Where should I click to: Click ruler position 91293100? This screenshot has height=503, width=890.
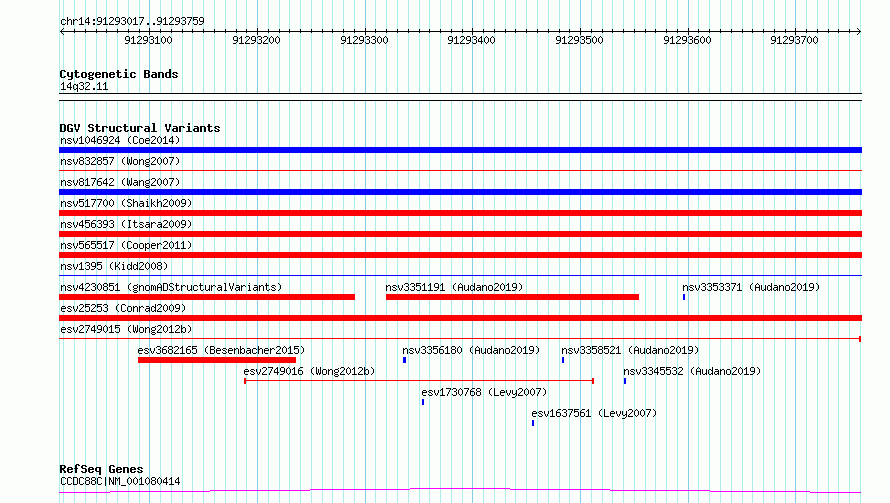tap(148, 40)
